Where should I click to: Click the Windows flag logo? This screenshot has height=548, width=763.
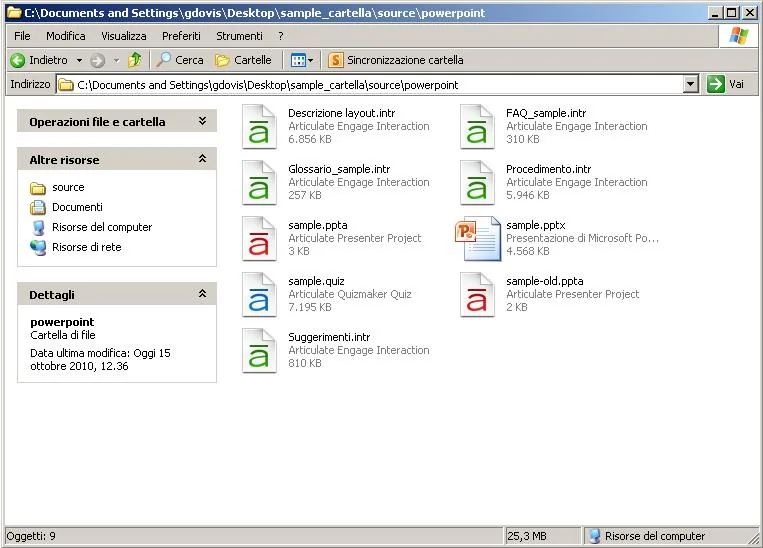[x=738, y=36]
